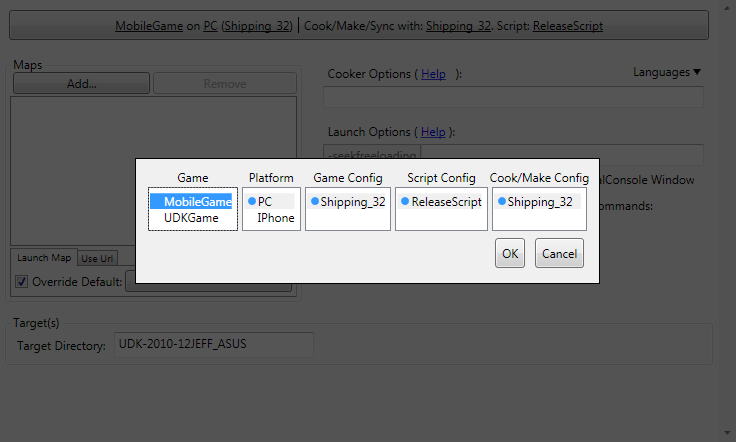Open the Languages dropdown
736x442 pixels.
coord(667,72)
